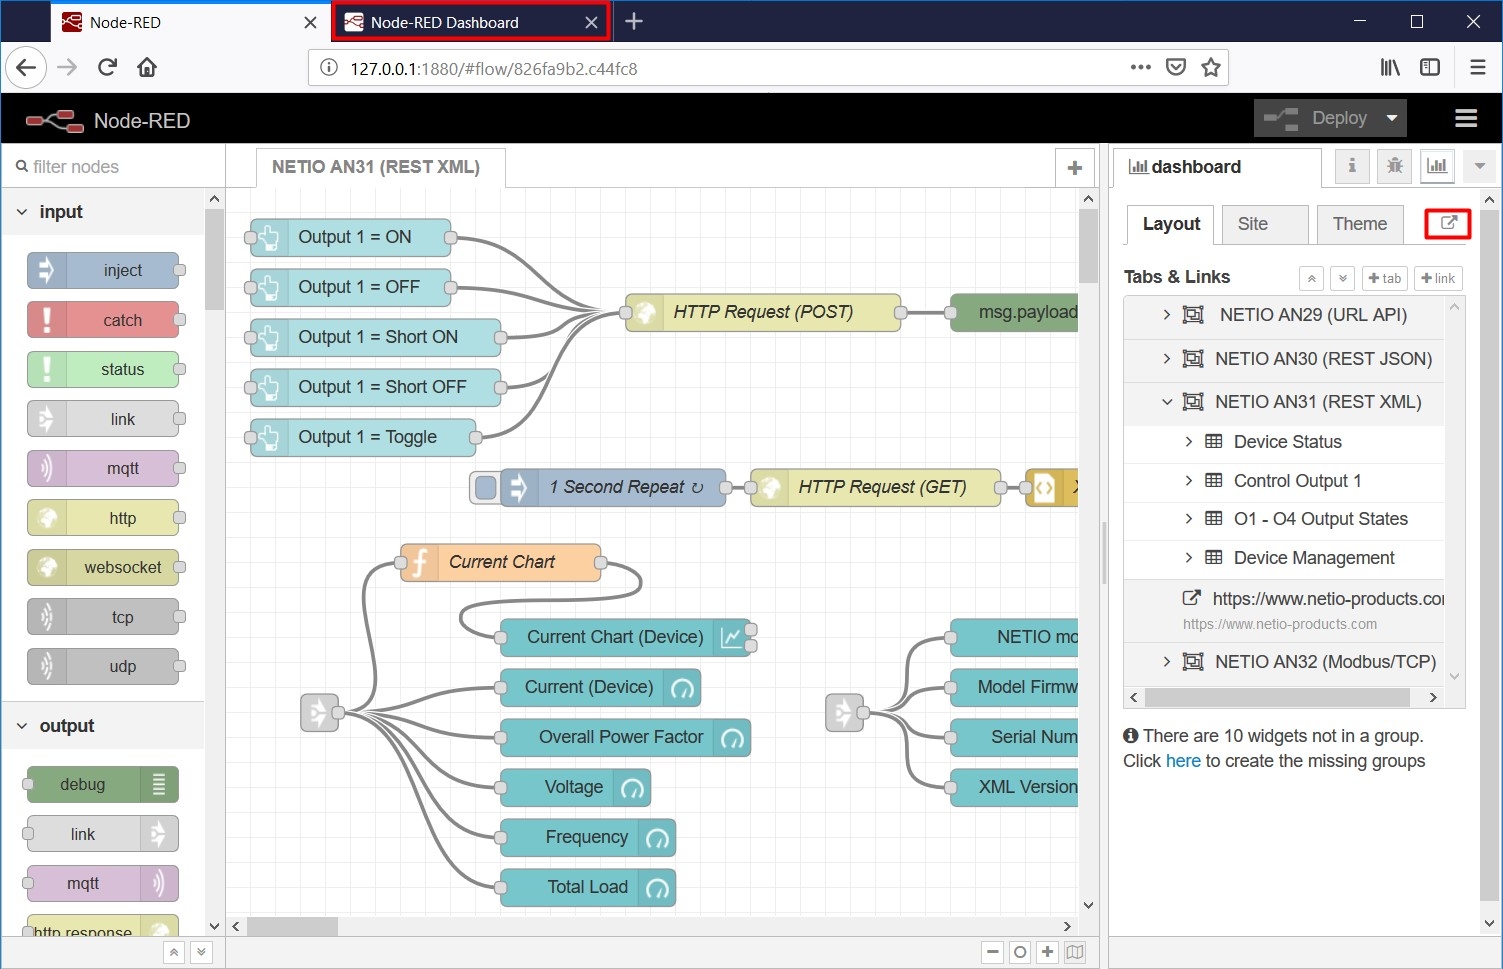Click the filter nodes search field
The width and height of the screenshot is (1503, 969).
click(112, 167)
